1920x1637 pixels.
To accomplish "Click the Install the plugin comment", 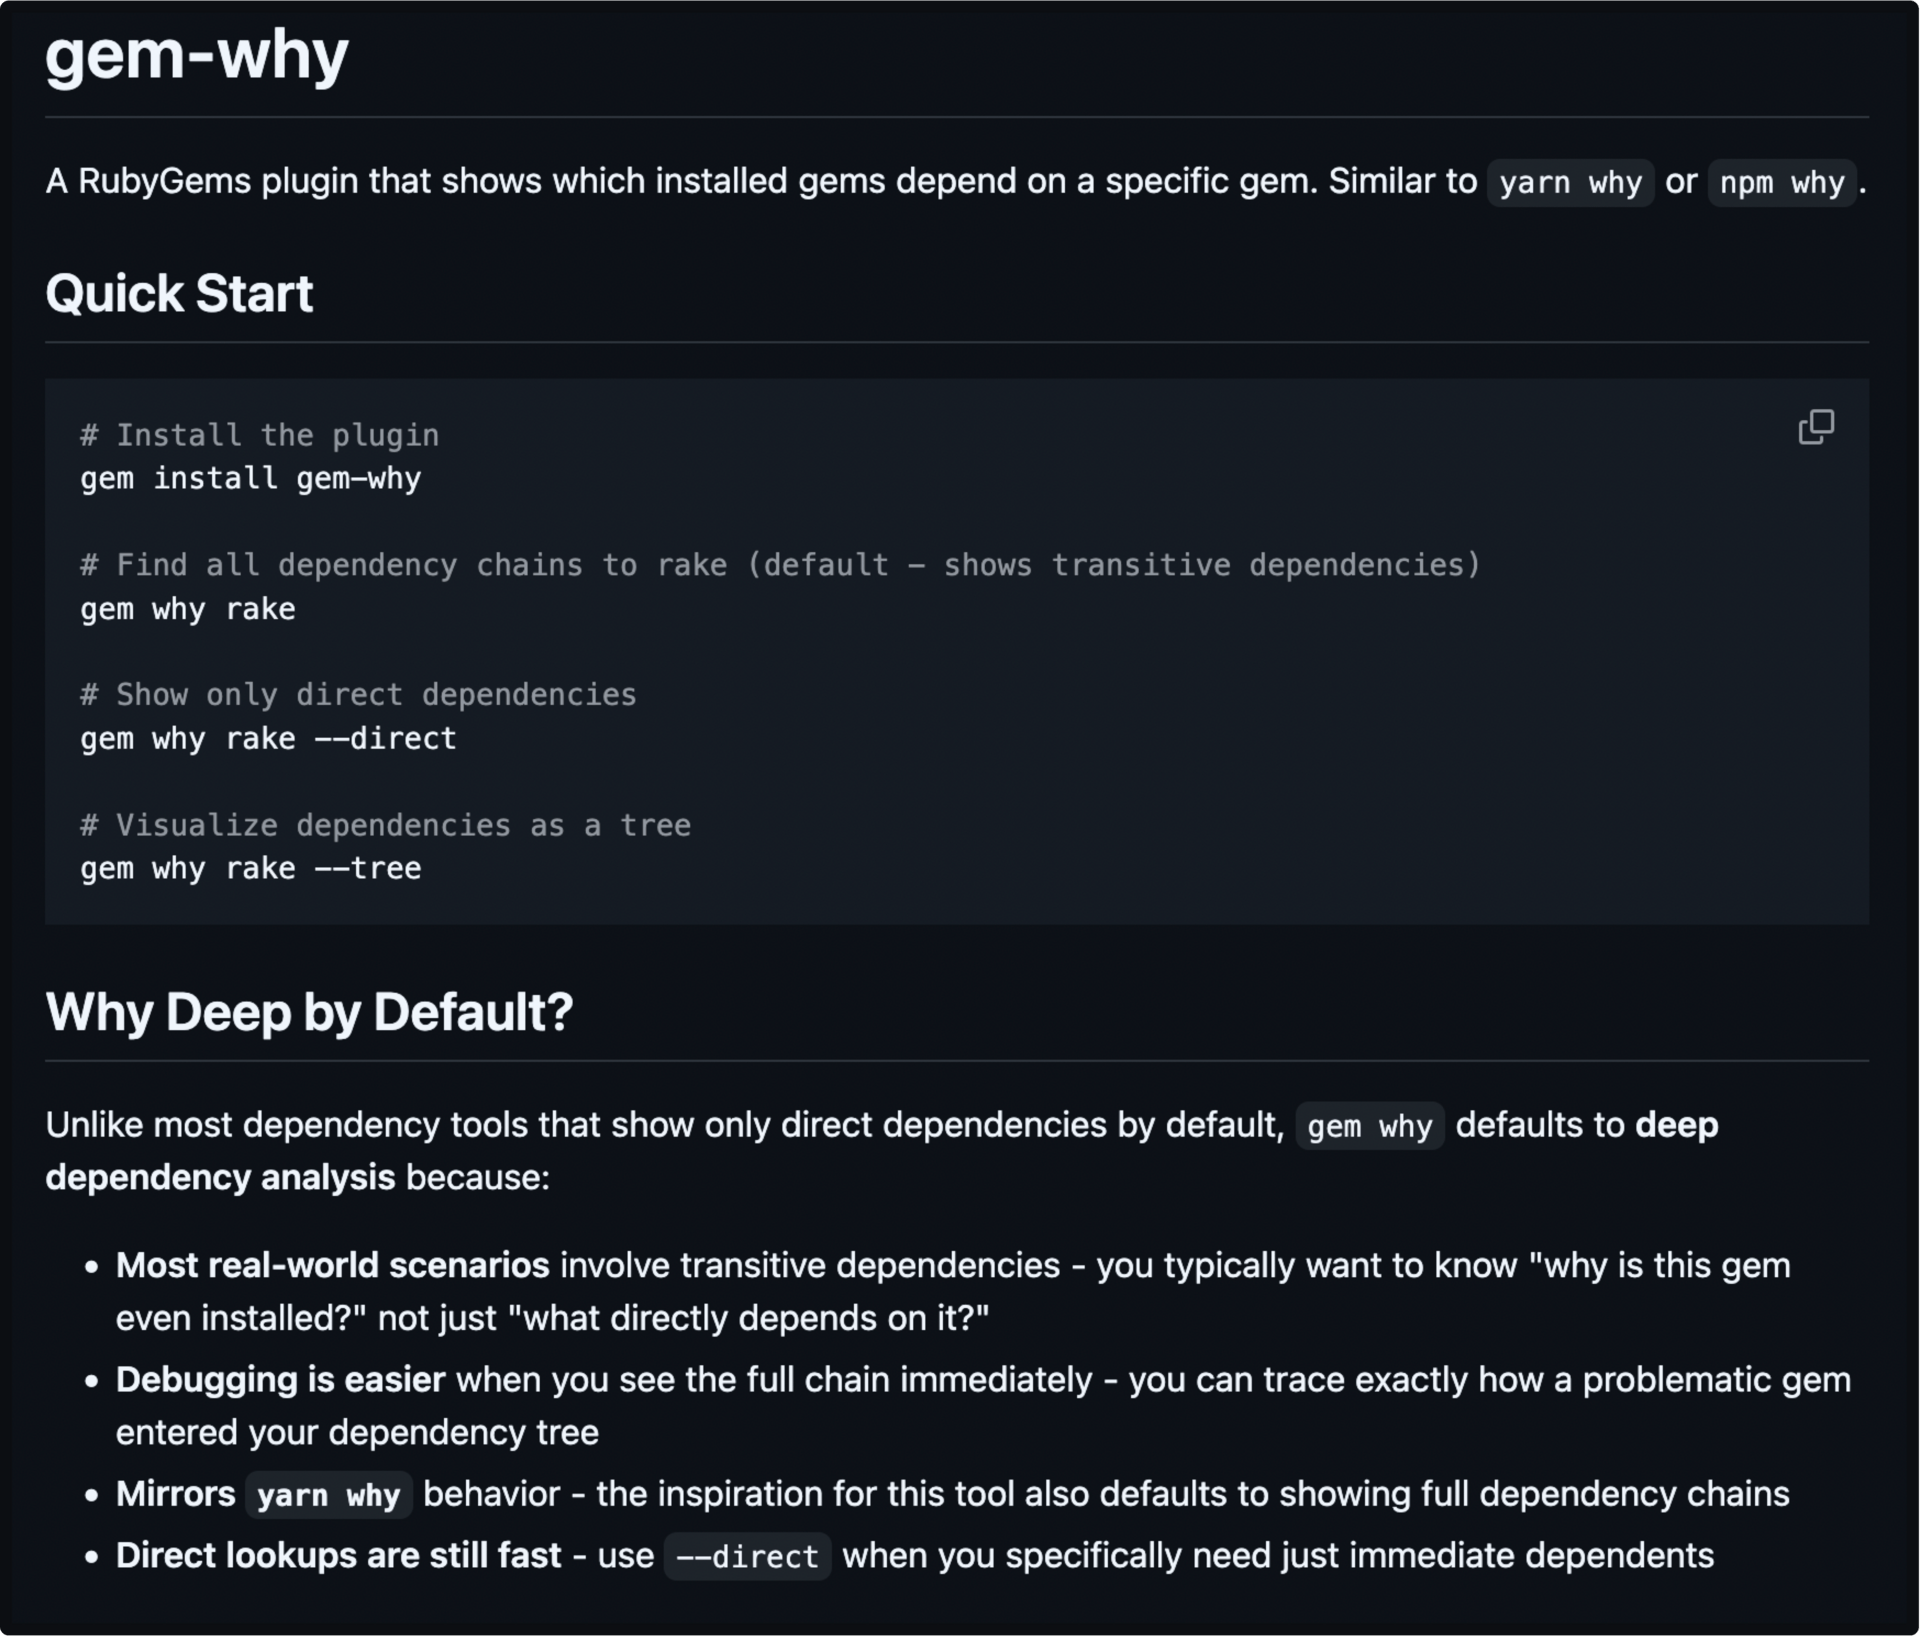I will [x=260, y=435].
